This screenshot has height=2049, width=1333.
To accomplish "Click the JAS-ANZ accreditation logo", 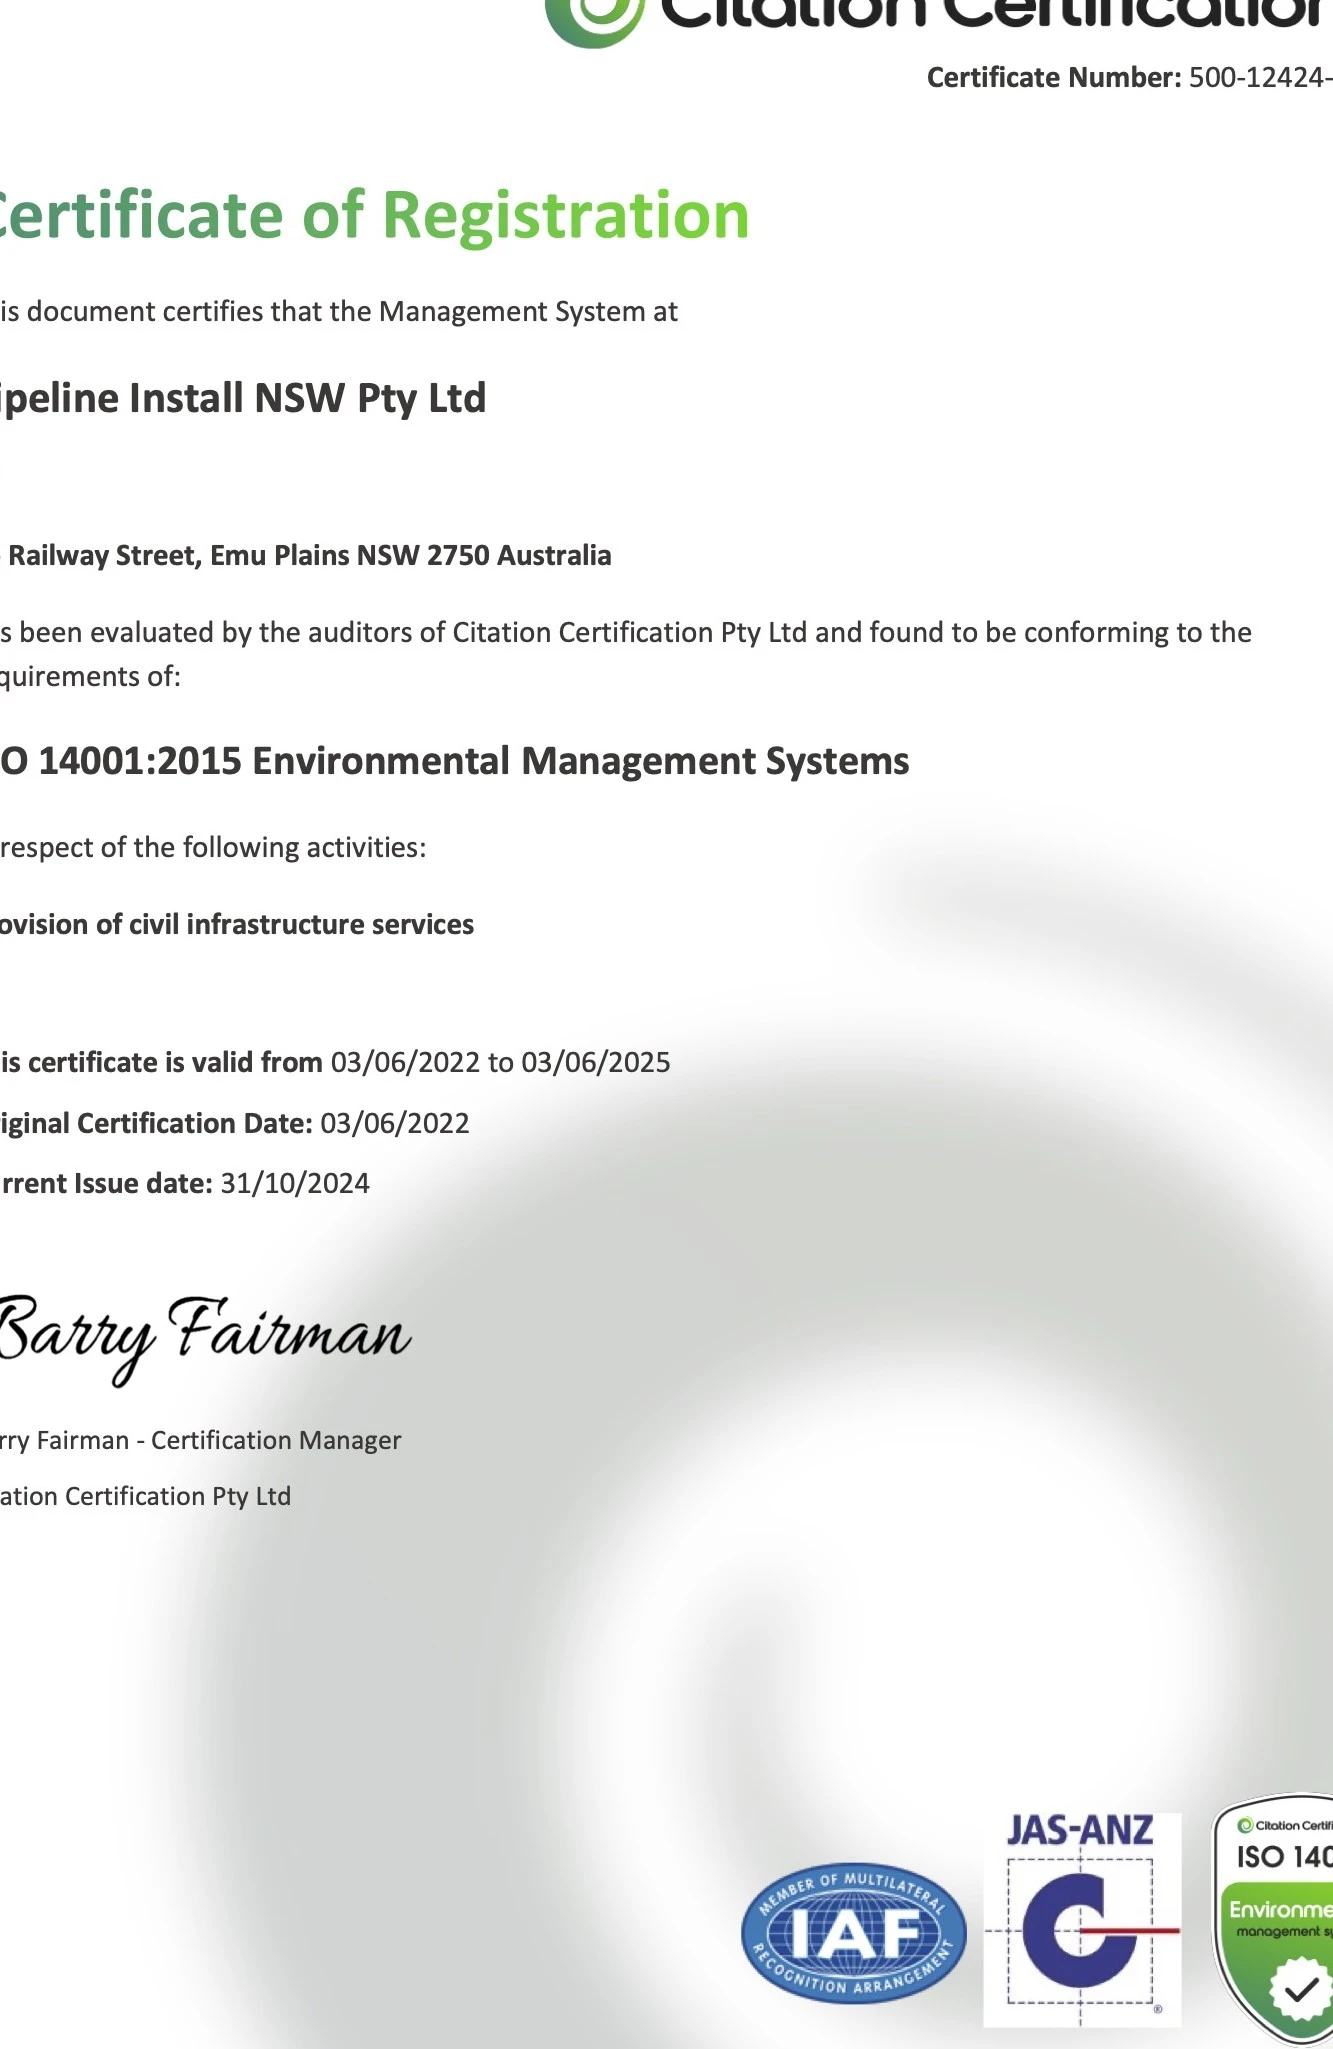I will pos(1082,1919).
